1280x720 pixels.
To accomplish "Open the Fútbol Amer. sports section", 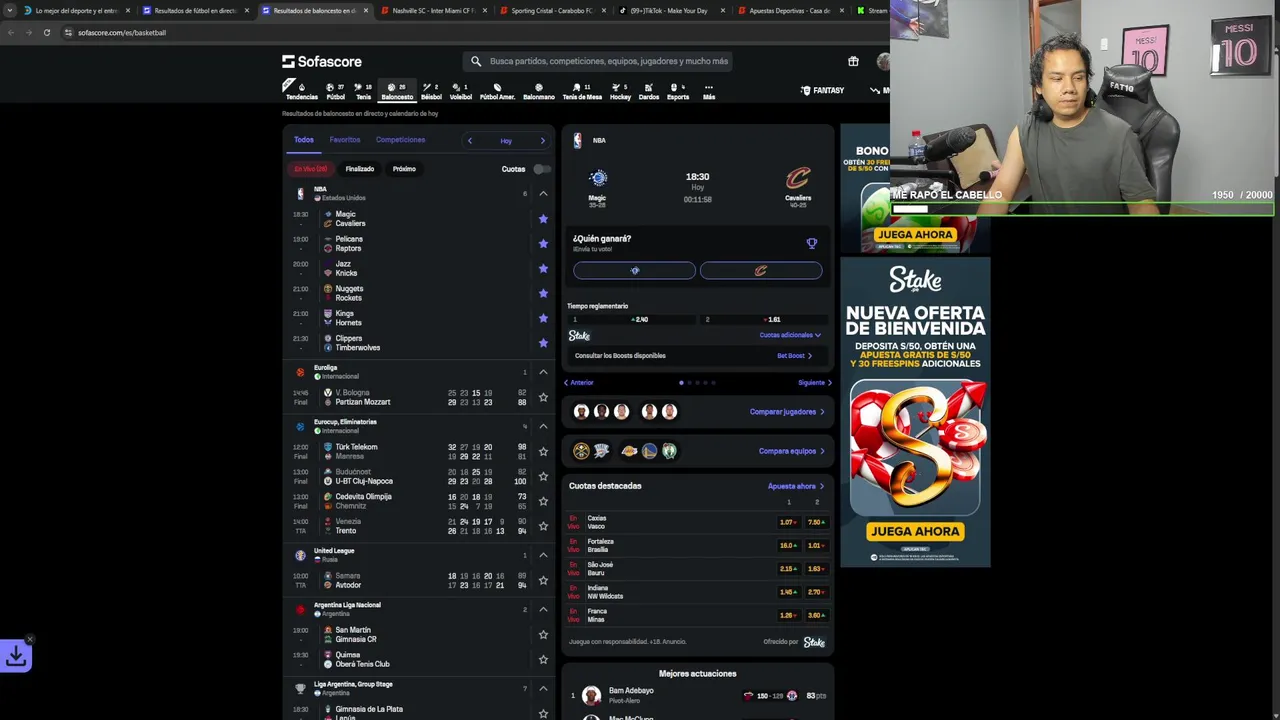I will [497, 91].
